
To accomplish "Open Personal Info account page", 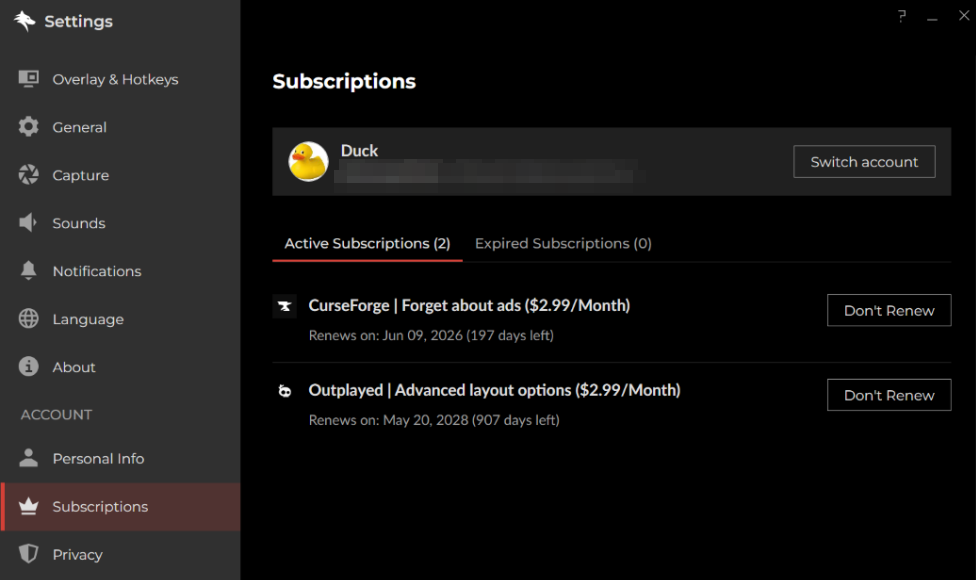I will point(120,458).
